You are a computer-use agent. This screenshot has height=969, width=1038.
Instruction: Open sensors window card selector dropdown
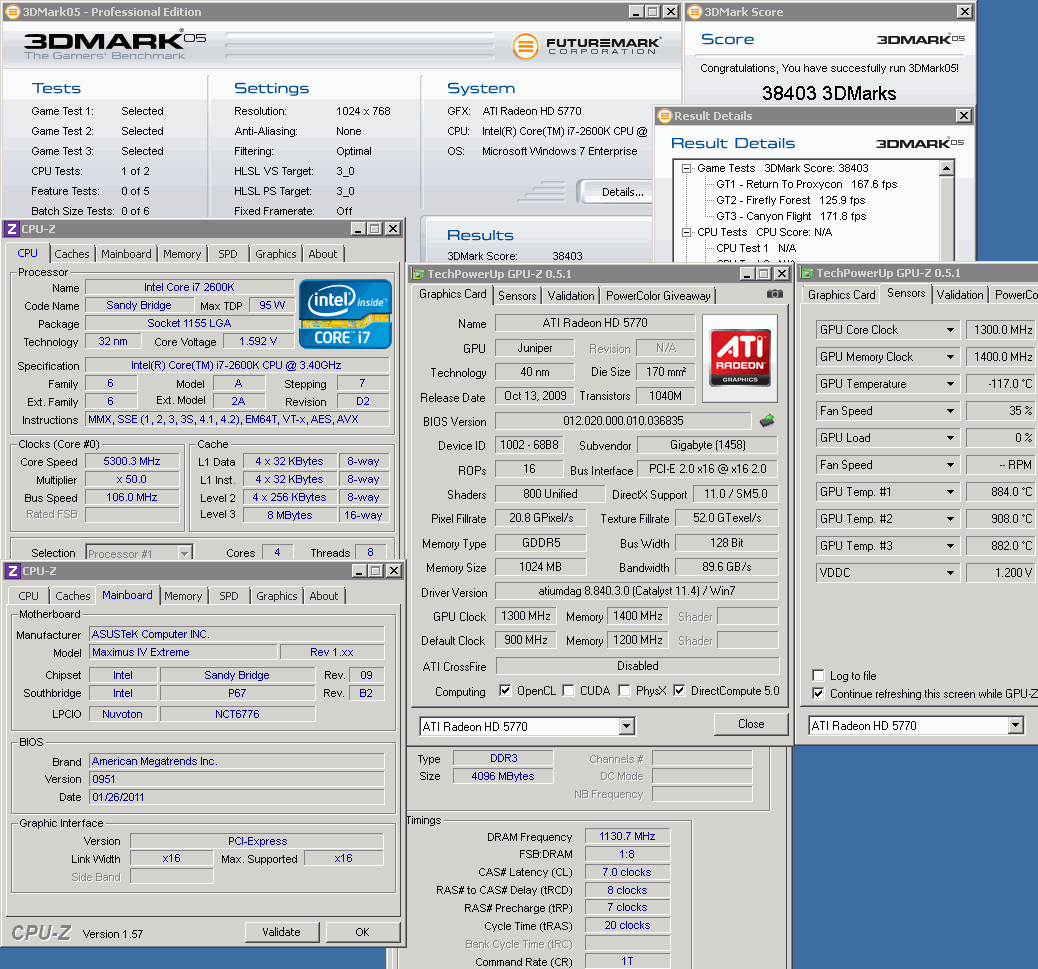pos(1015,725)
